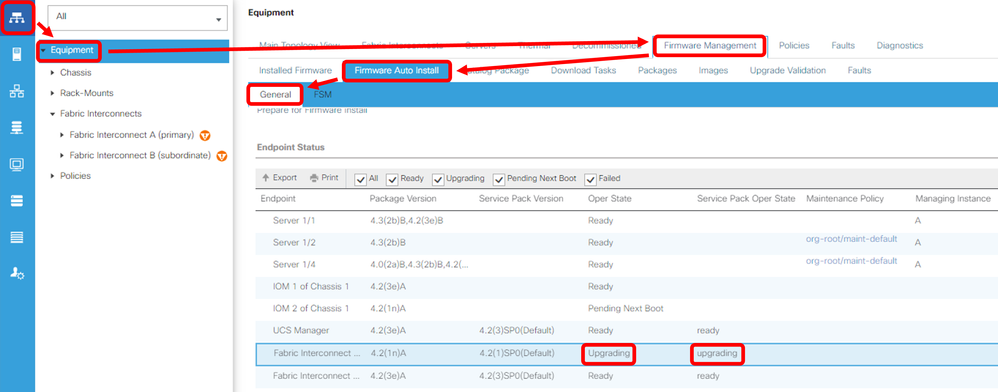
Task: Expand Fabric Interconnect B (subordinate) node
Action: 62,155
